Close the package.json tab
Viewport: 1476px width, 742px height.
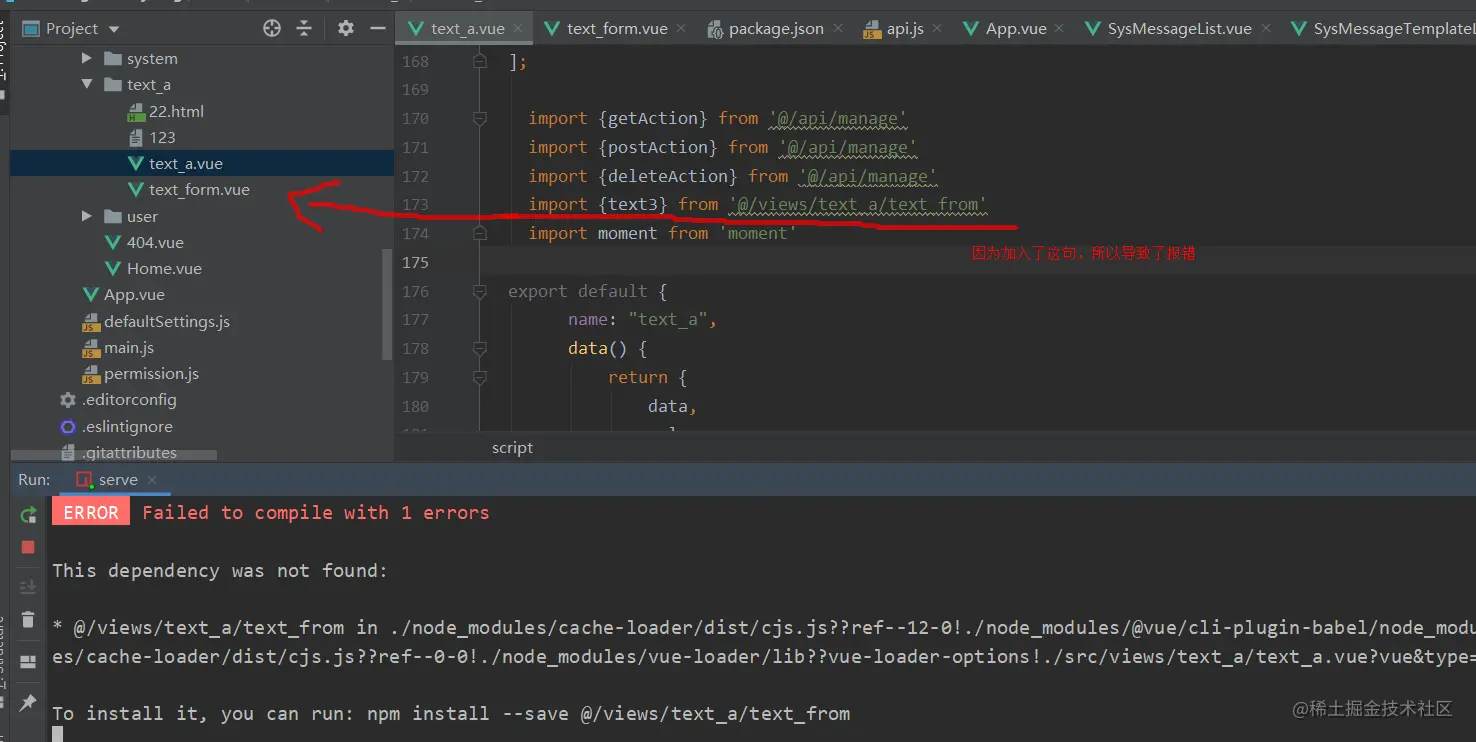[x=837, y=29]
